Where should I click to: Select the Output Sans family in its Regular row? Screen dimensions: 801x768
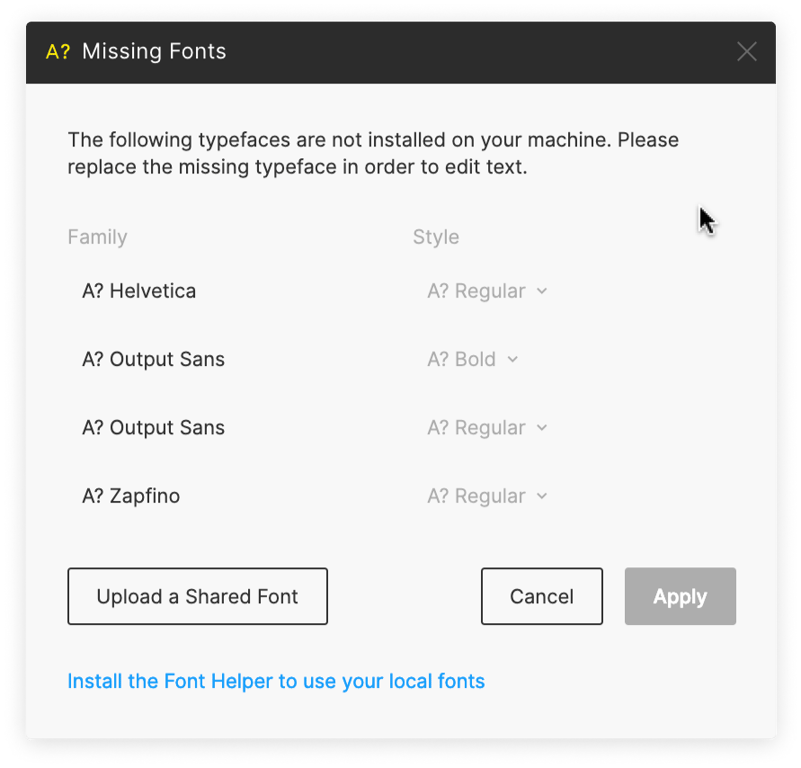coord(167,428)
